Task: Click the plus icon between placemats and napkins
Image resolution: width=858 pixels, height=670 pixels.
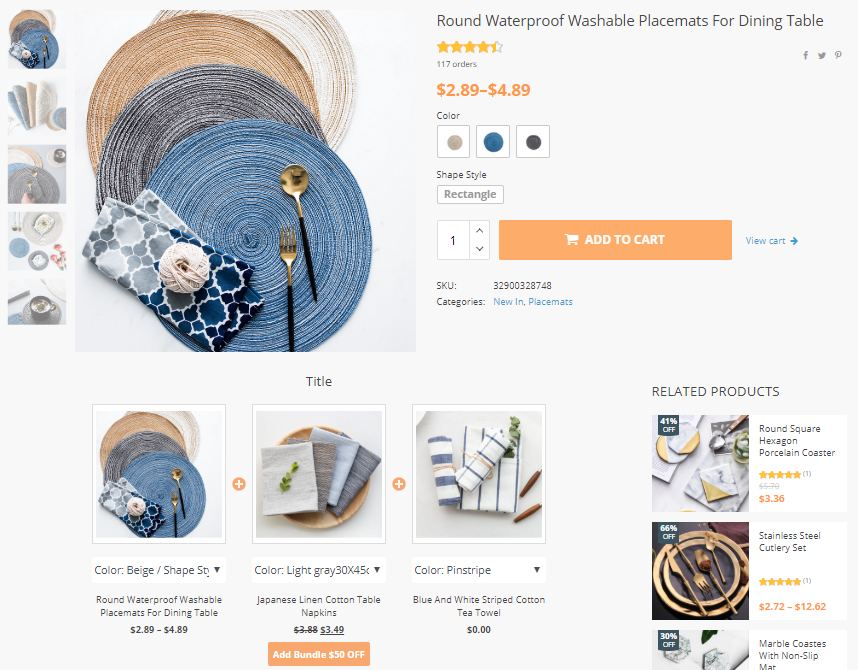Action: point(239,484)
